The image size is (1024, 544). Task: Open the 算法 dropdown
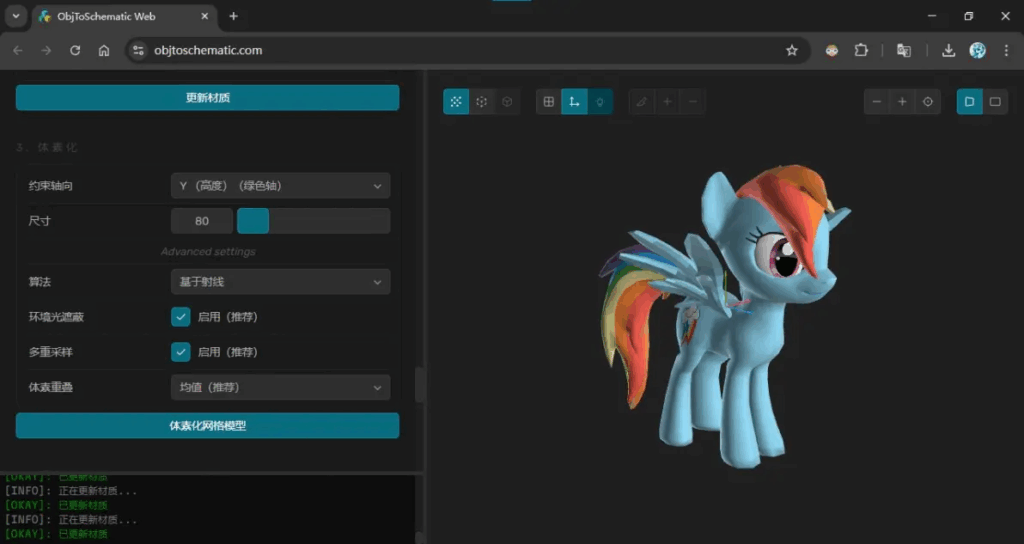(x=281, y=282)
